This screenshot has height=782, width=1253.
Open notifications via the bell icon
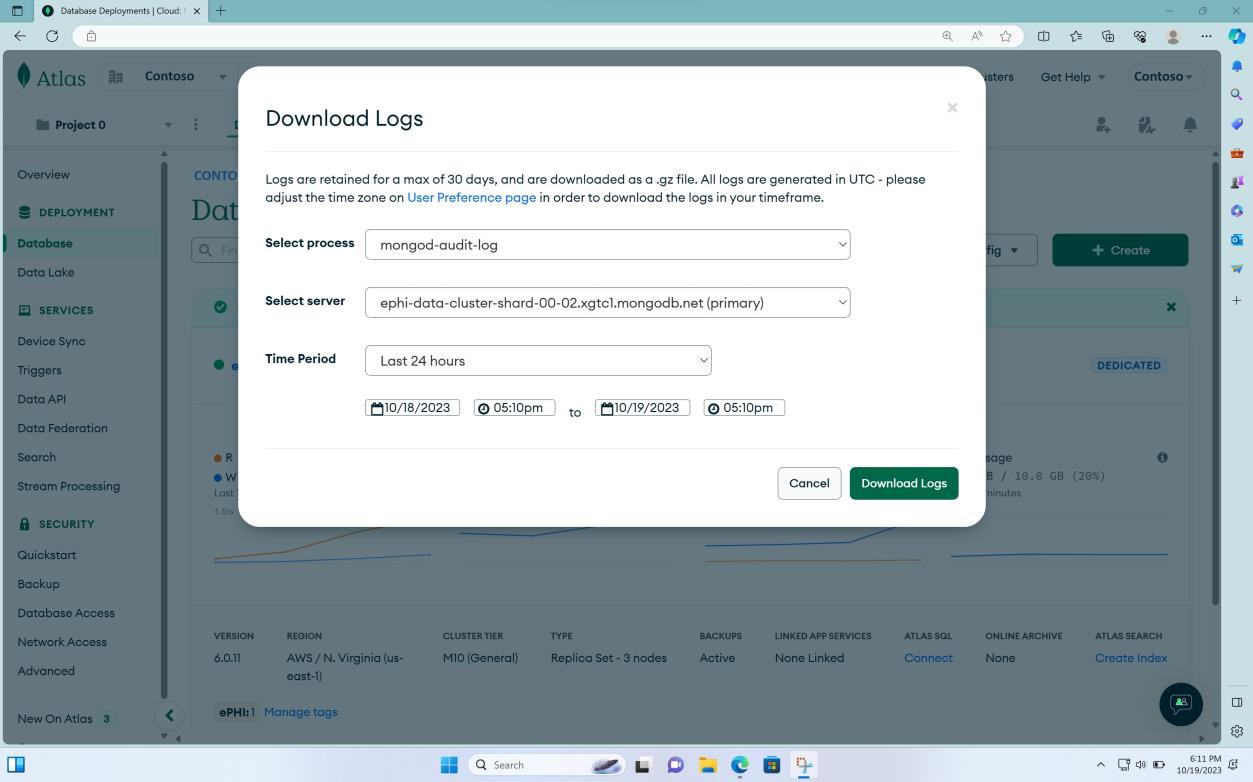pyautogui.click(x=1189, y=124)
